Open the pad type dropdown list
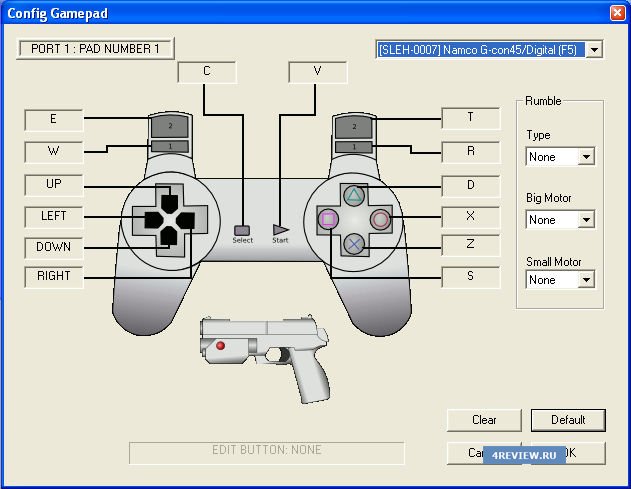Viewport: 631px width, 489px height. pos(594,49)
